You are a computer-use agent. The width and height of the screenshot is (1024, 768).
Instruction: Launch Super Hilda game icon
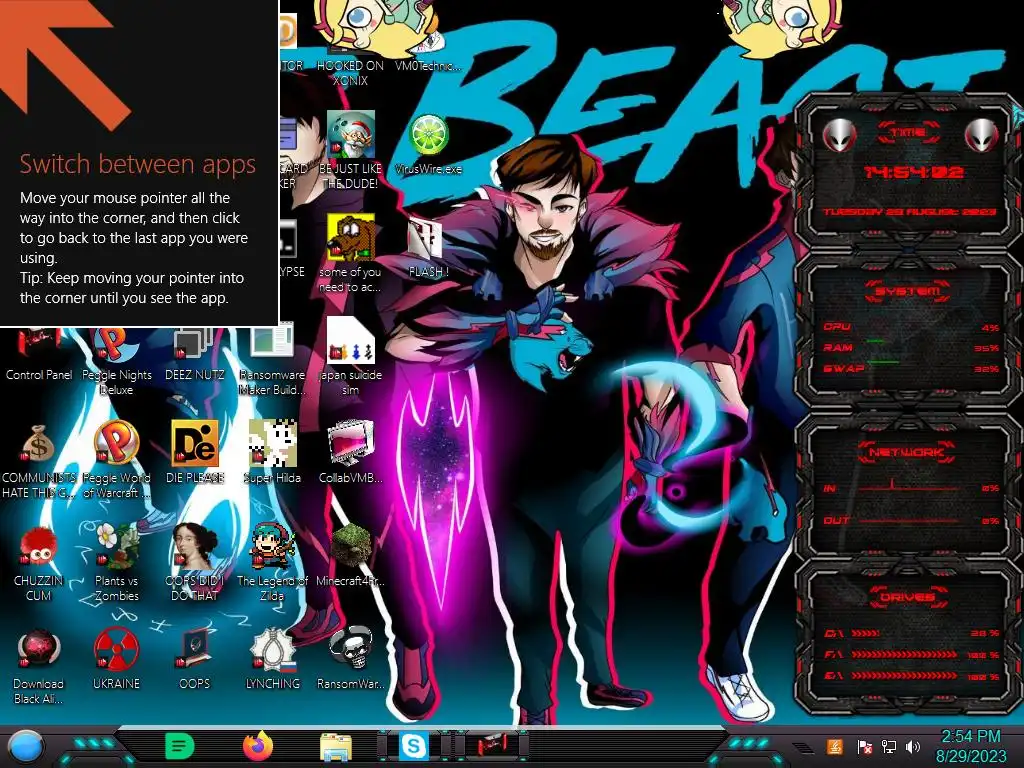click(272, 453)
